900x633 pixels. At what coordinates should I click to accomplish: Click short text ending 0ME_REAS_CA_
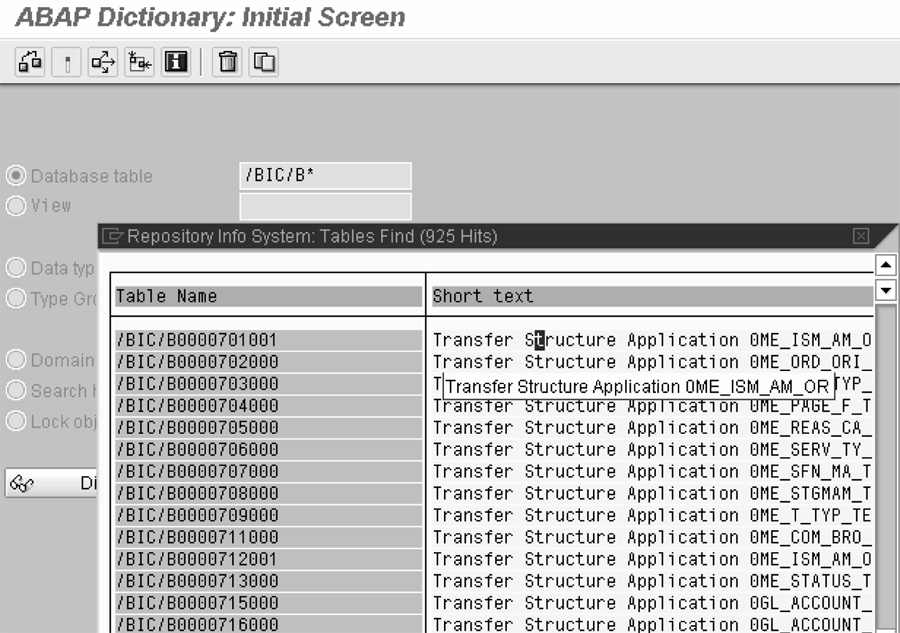pyautogui.click(x=653, y=428)
